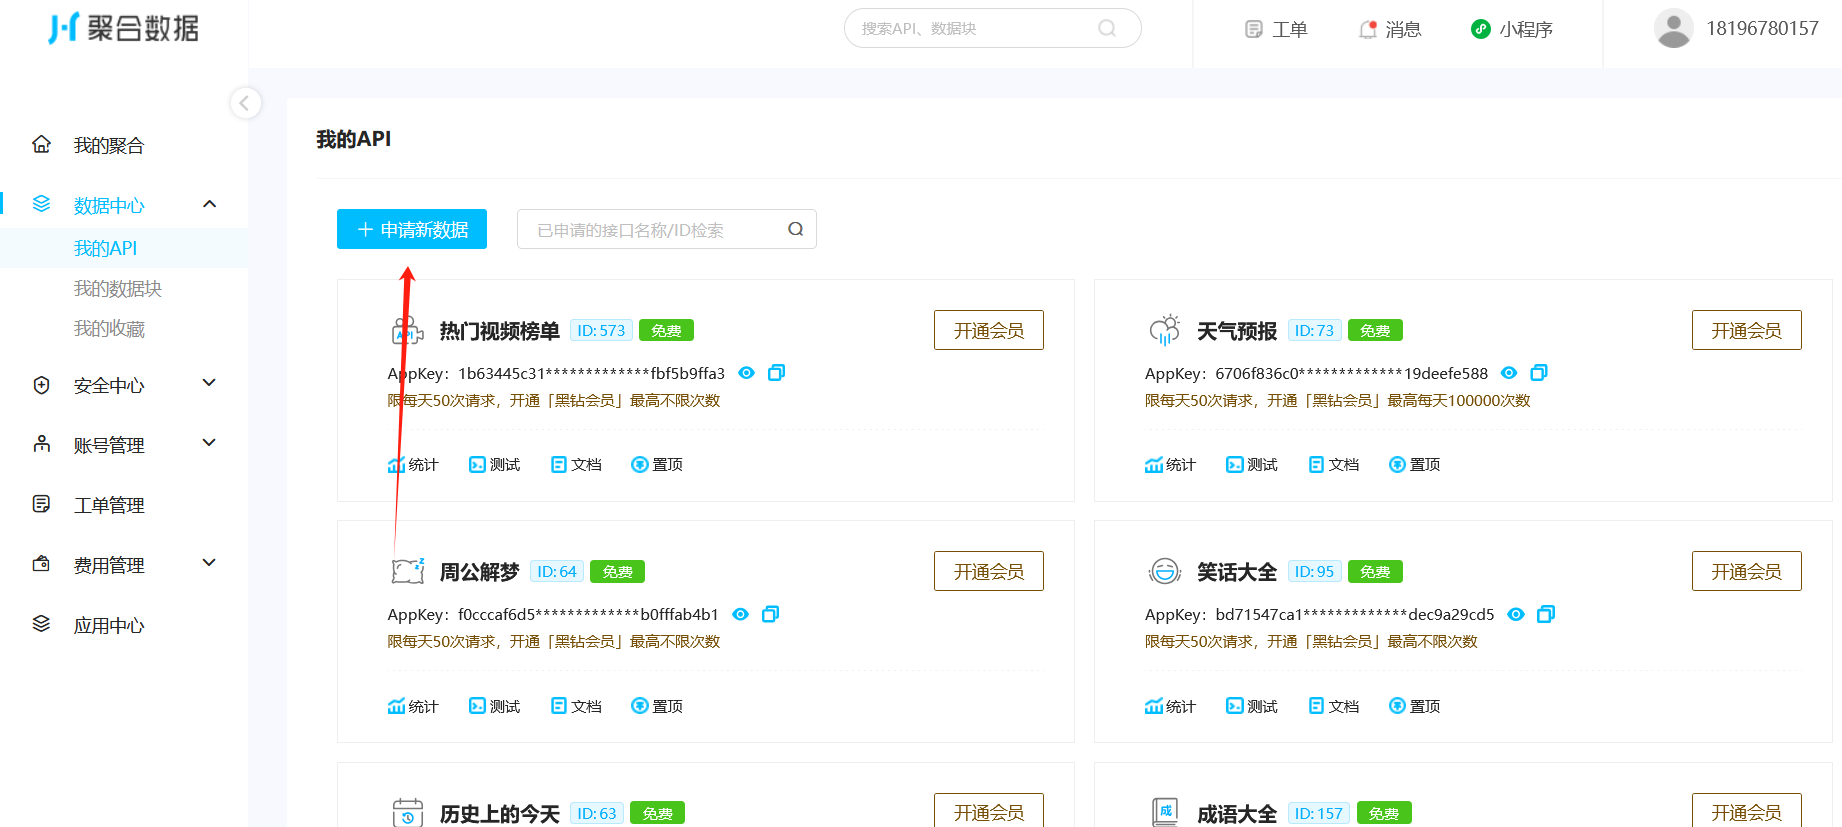Open 测试 for 周公解梦
Image resolution: width=1842 pixels, height=827 pixels.
pyautogui.click(x=495, y=706)
